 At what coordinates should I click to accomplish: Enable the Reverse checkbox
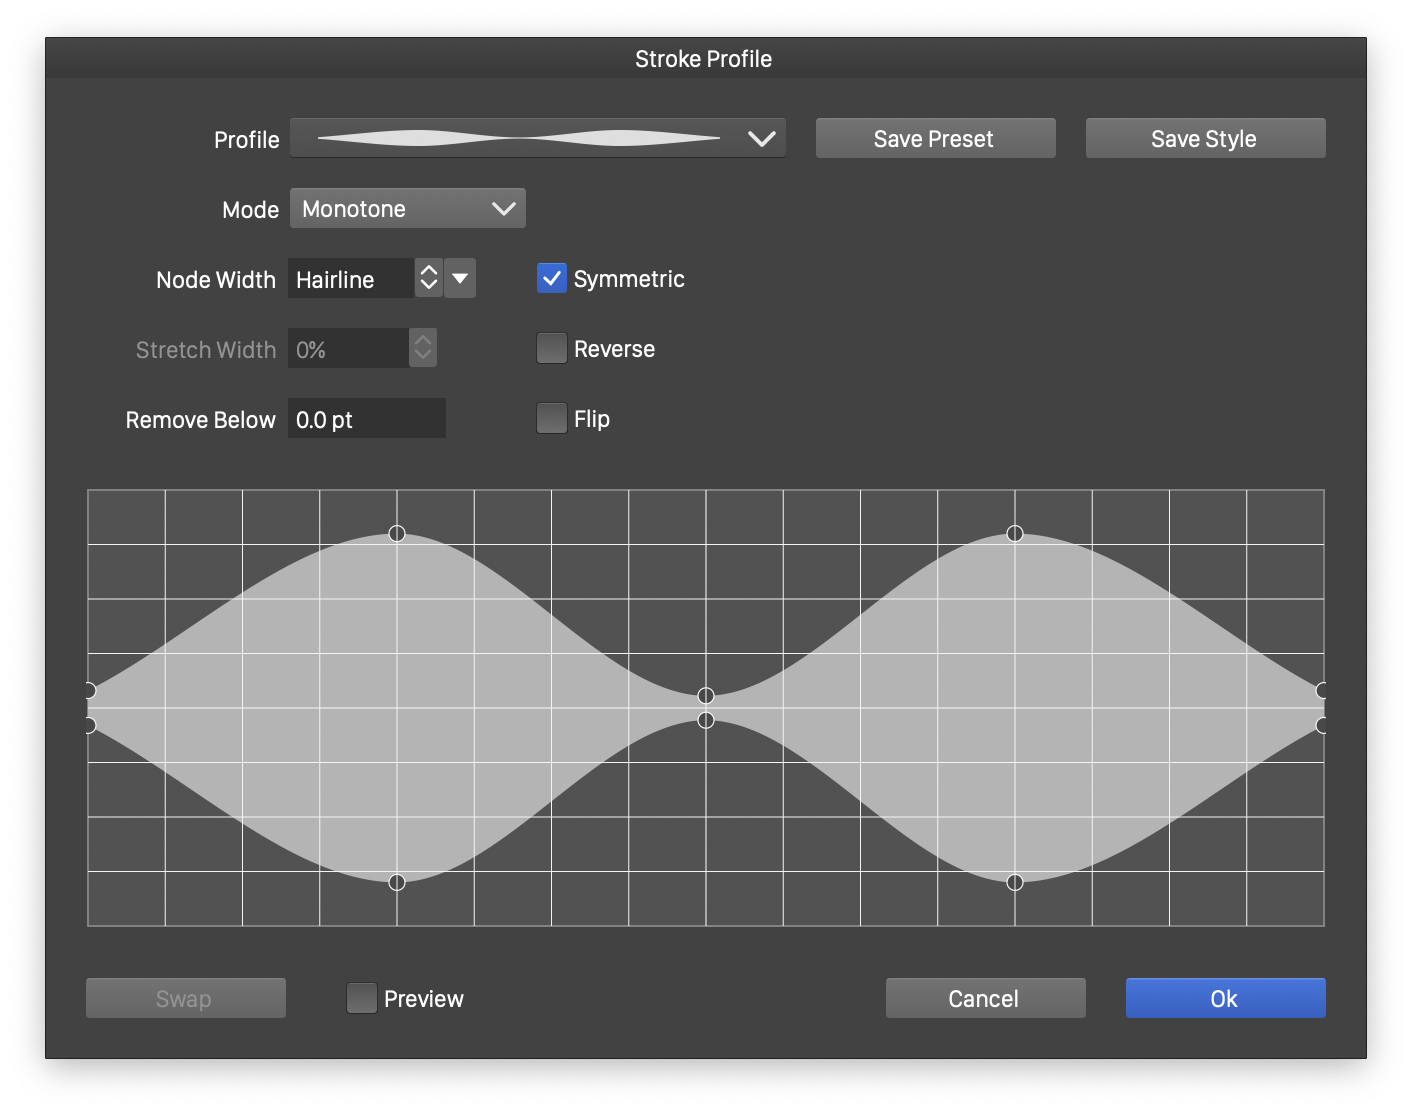click(x=552, y=349)
